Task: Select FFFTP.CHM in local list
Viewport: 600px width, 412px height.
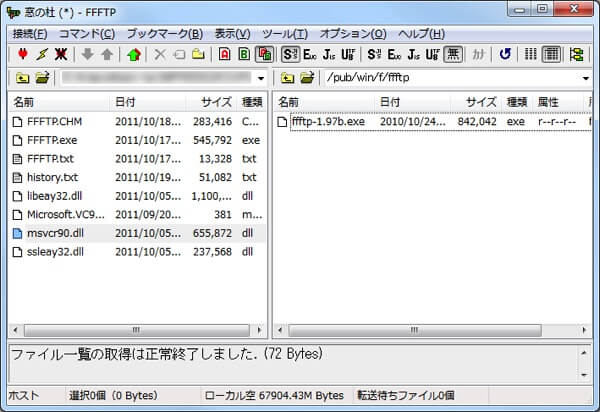Action: coord(137,122)
